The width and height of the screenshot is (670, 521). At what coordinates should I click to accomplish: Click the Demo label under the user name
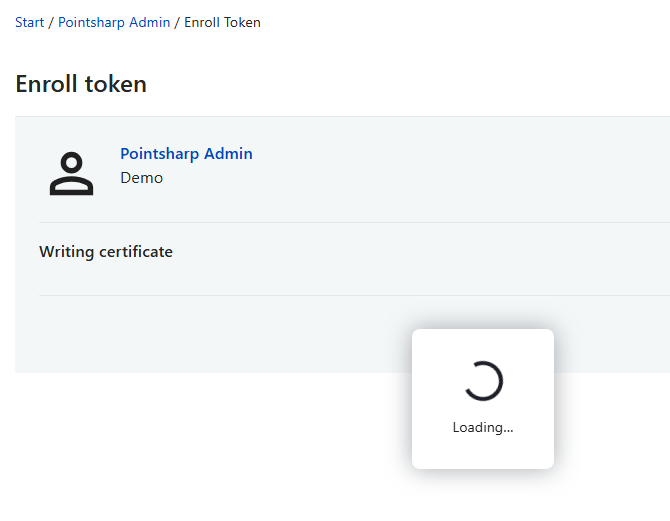[141, 178]
